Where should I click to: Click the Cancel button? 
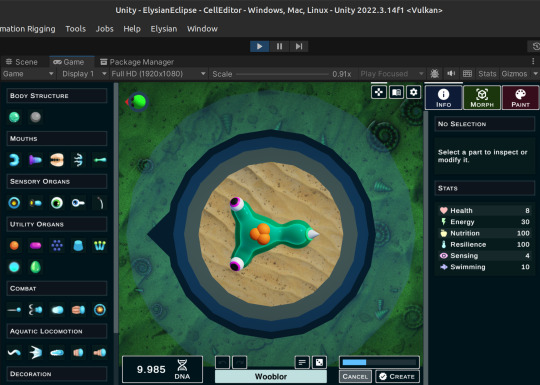point(355,376)
